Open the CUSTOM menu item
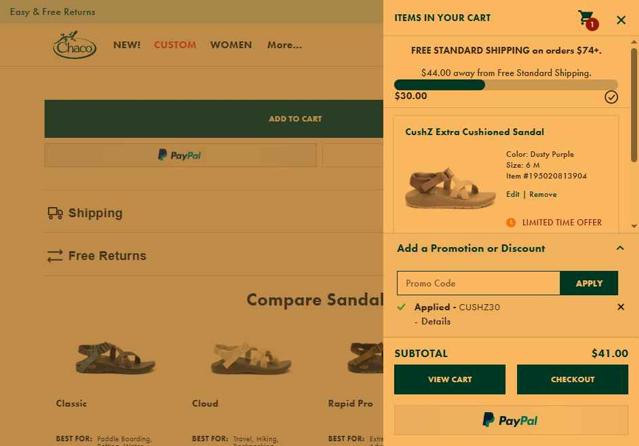The image size is (639, 446). [175, 45]
